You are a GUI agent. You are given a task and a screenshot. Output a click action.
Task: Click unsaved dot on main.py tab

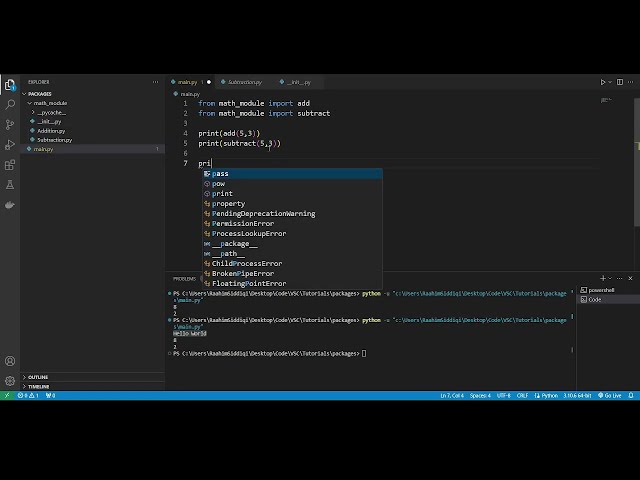[x=209, y=82]
